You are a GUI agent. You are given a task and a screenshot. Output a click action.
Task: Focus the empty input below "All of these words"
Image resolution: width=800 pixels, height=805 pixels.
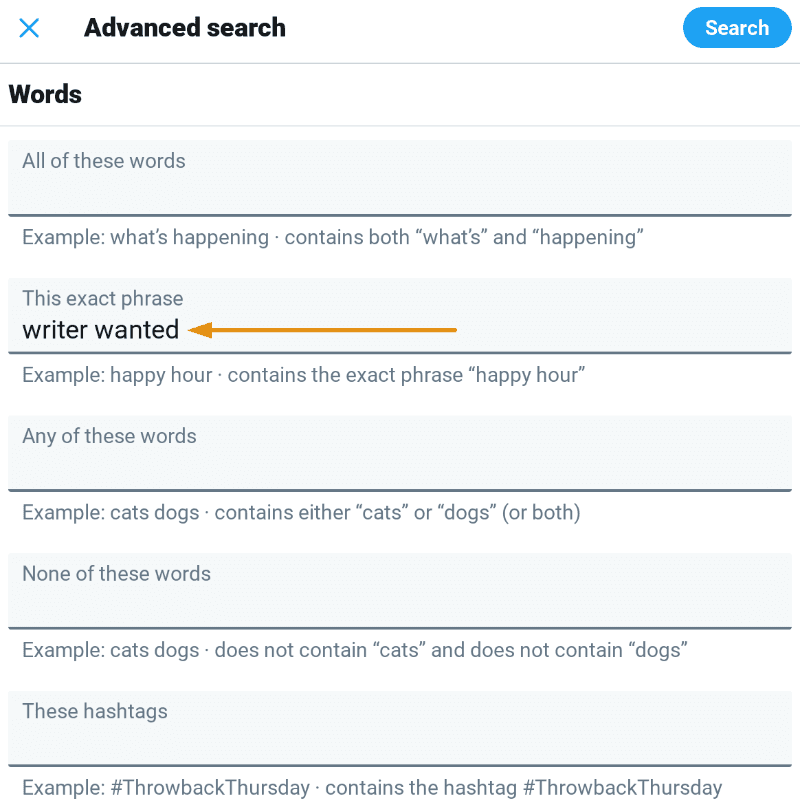(400, 193)
